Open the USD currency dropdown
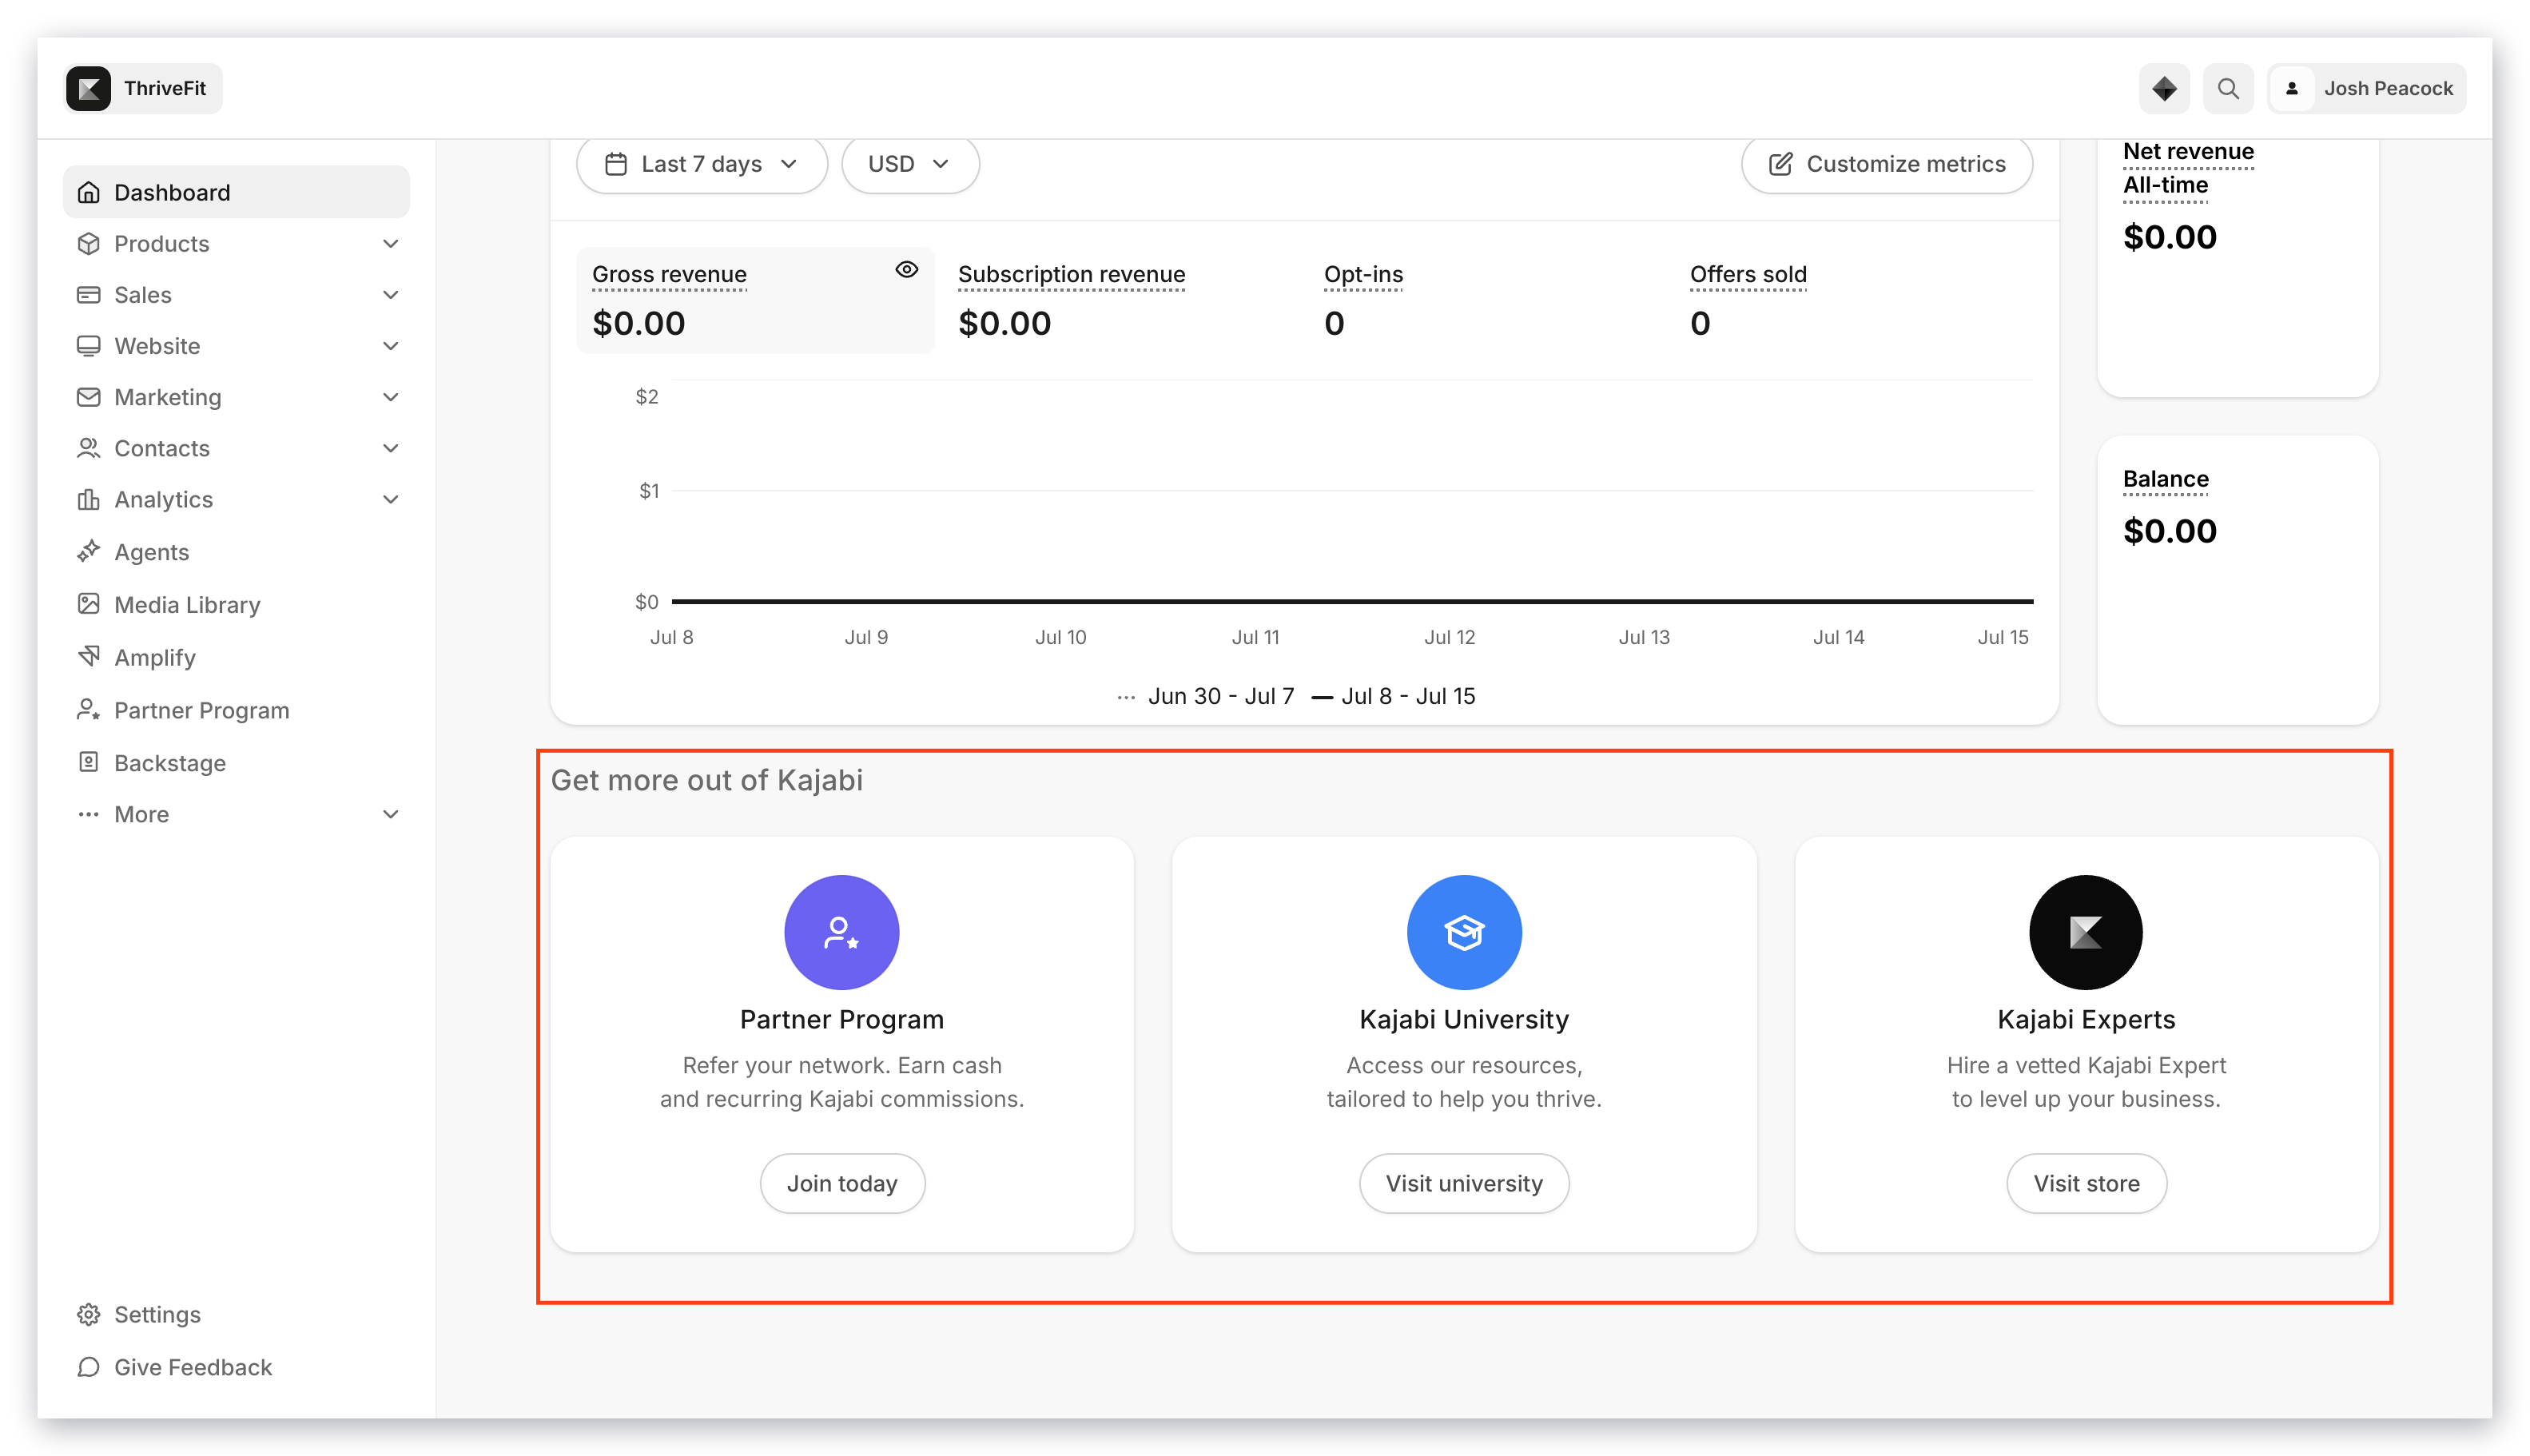 [x=910, y=163]
